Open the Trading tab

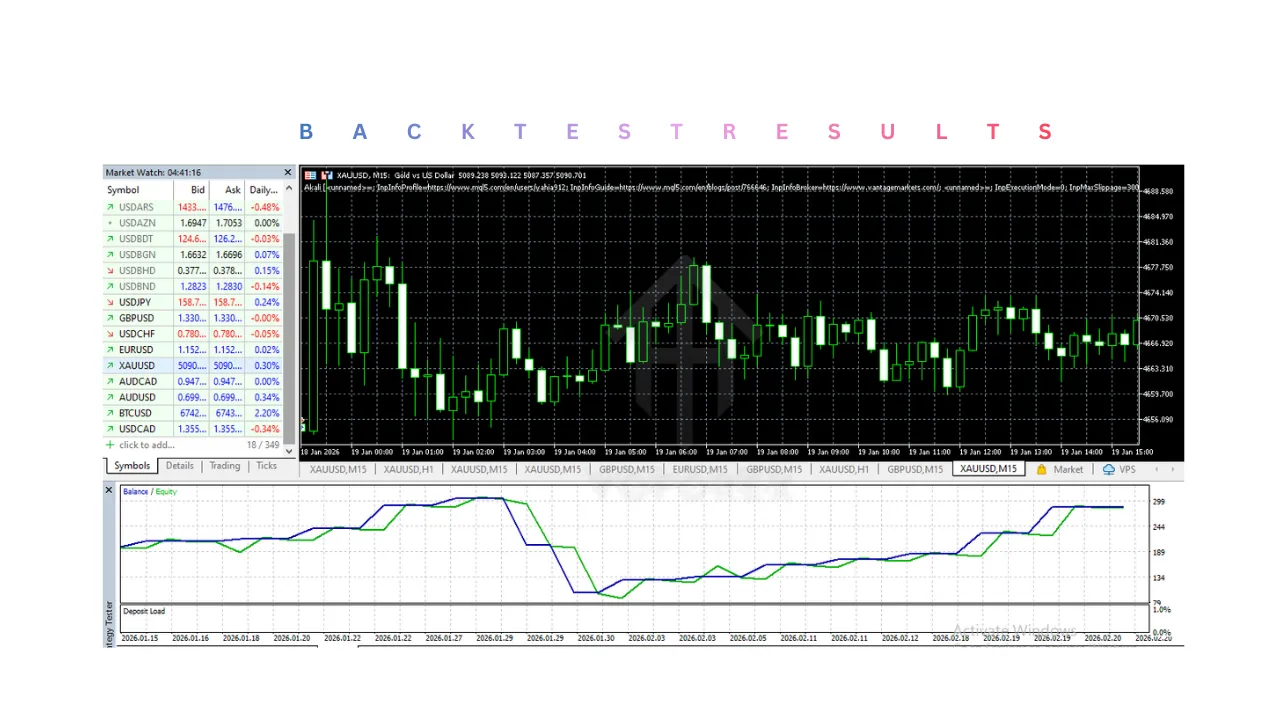225,466
